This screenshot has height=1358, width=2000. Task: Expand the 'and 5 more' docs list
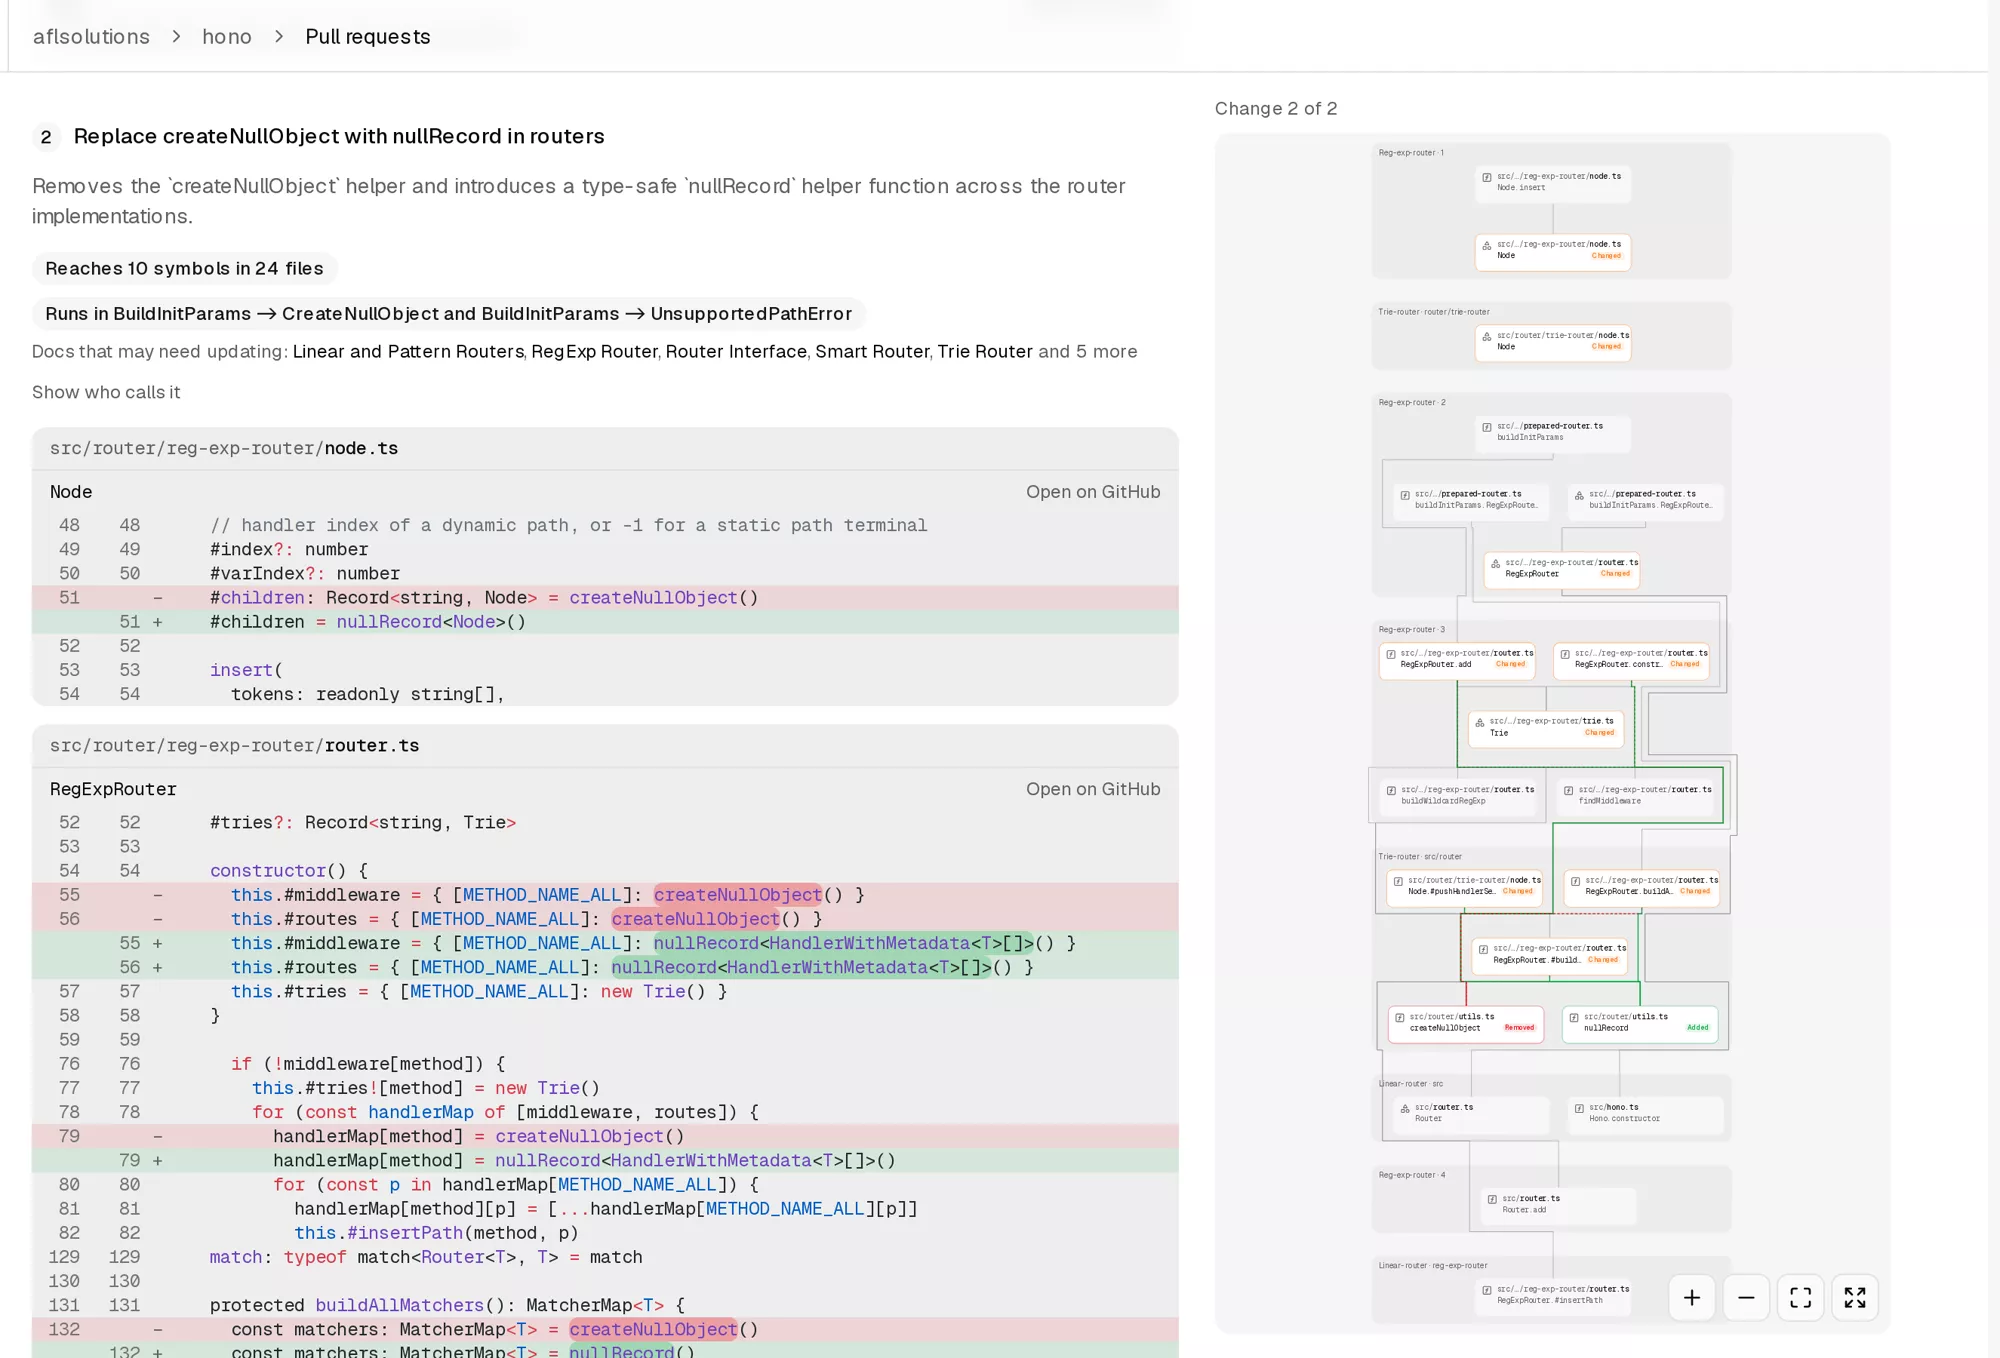(x=1087, y=351)
